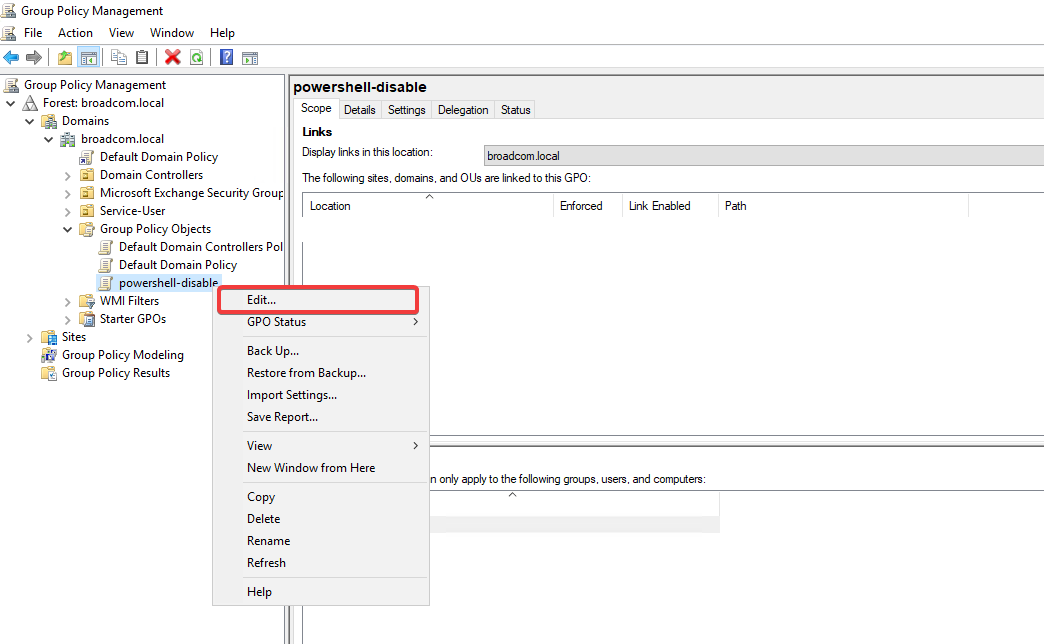
Task: Switch to the Settings tab
Action: [406, 110]
